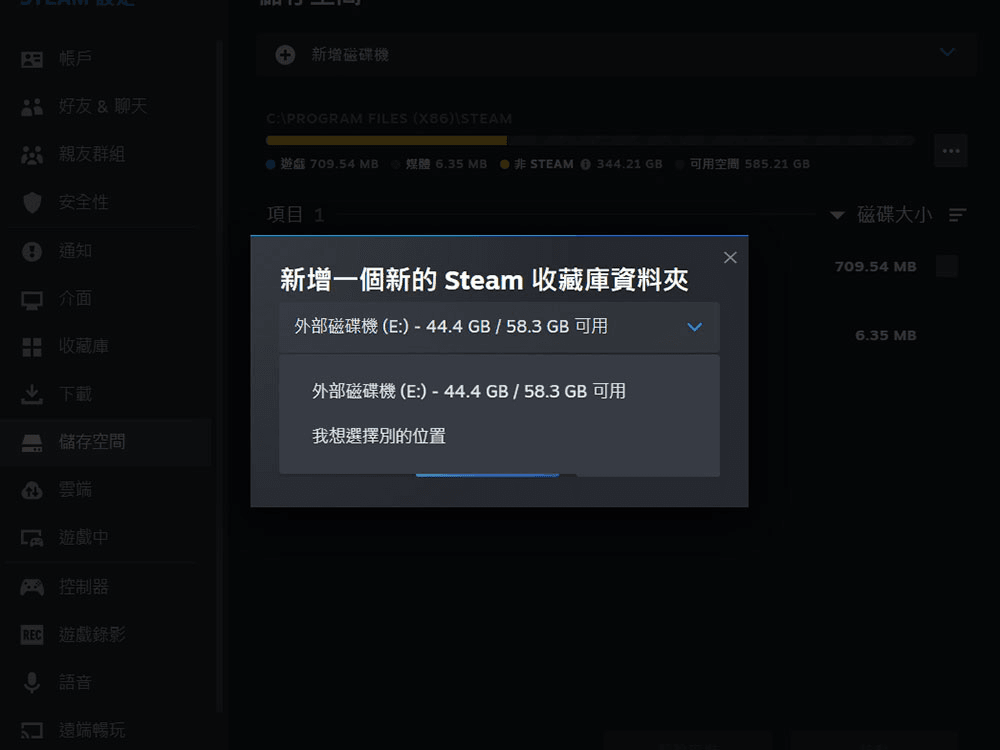Go to 遊戲錄影 settings section
This screenshot has width=1000, height=750.
(92, 635)
